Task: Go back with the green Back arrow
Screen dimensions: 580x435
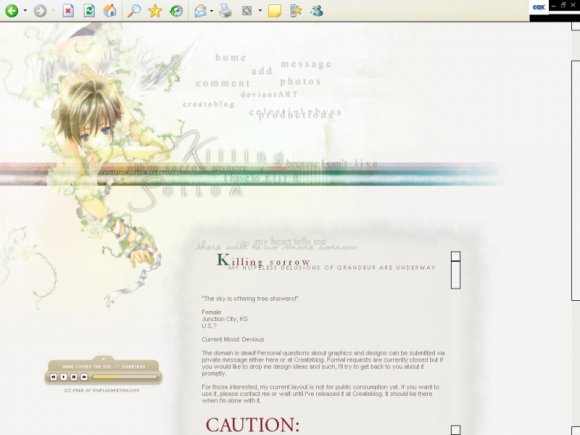Action: [11, 10]
